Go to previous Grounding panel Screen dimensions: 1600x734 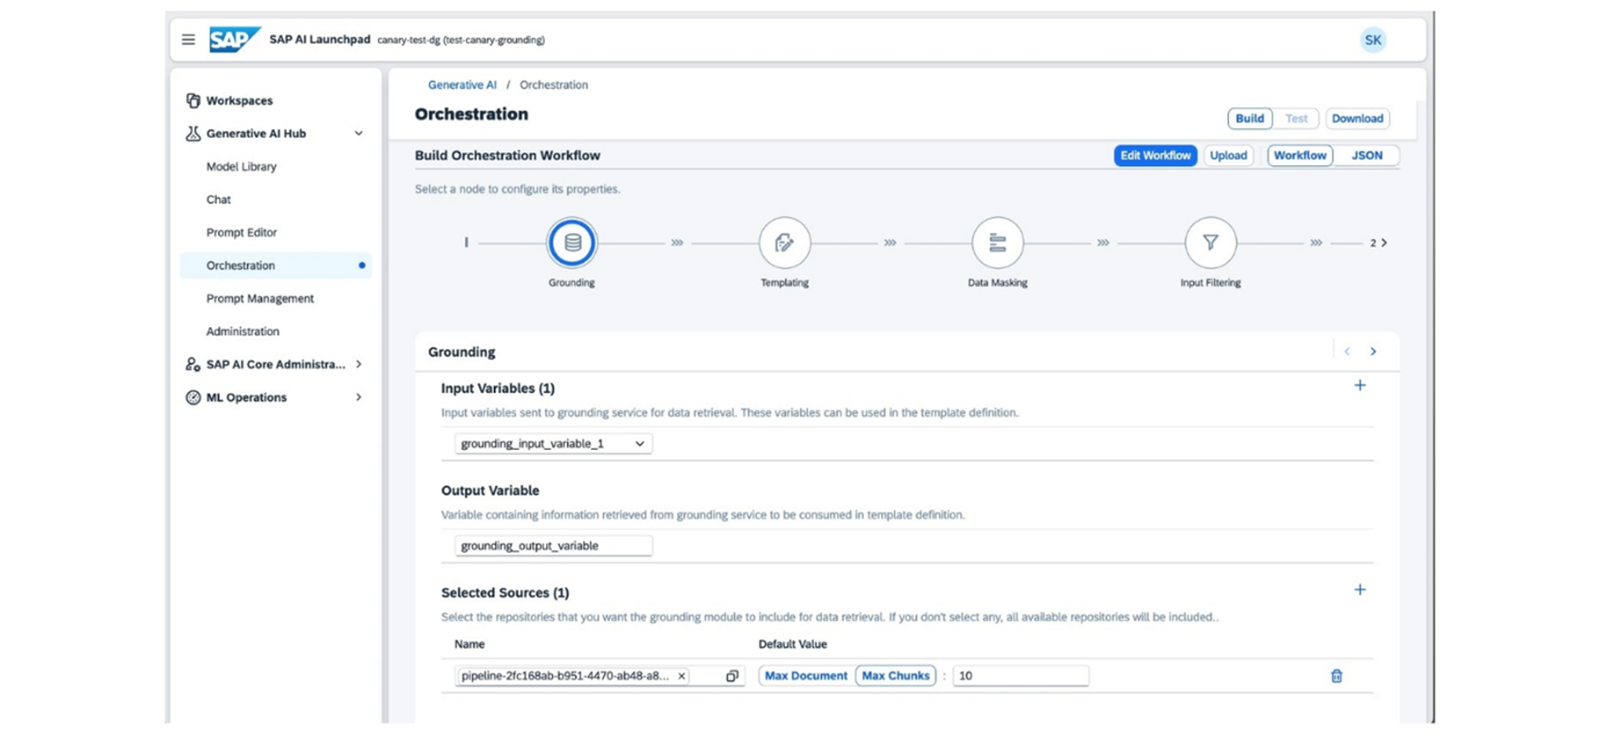point(1348,352)
